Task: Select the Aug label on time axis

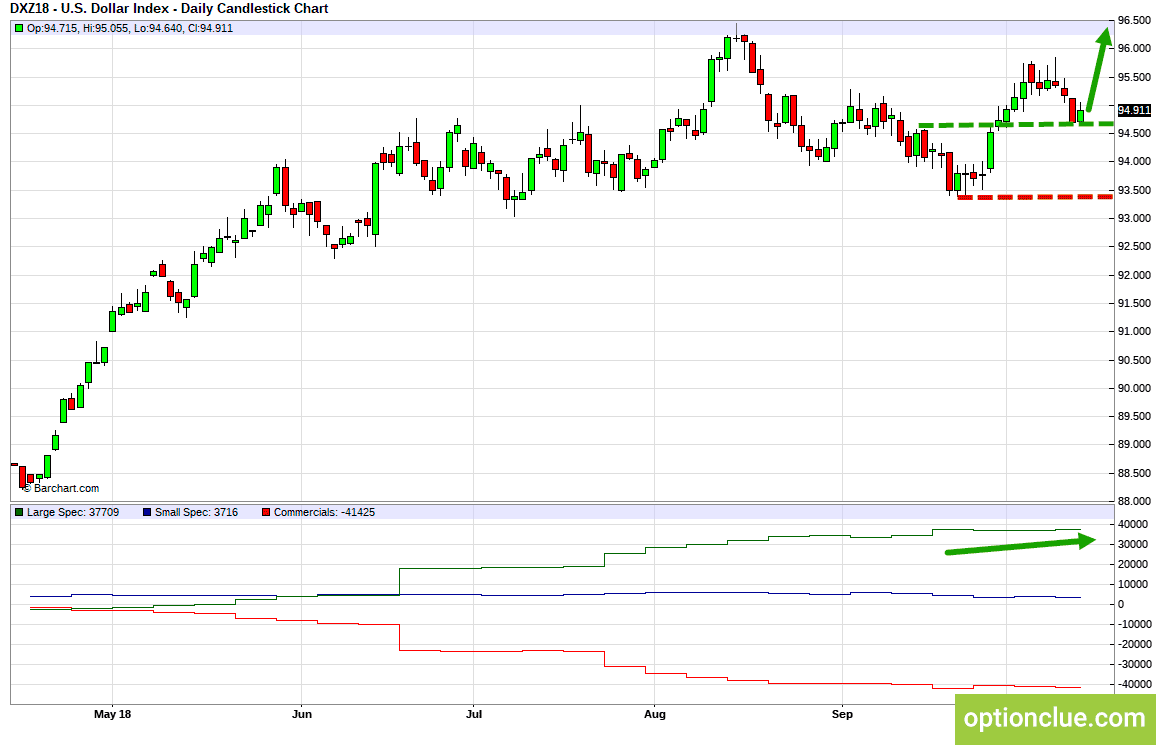Action: (x=653, y=714)
